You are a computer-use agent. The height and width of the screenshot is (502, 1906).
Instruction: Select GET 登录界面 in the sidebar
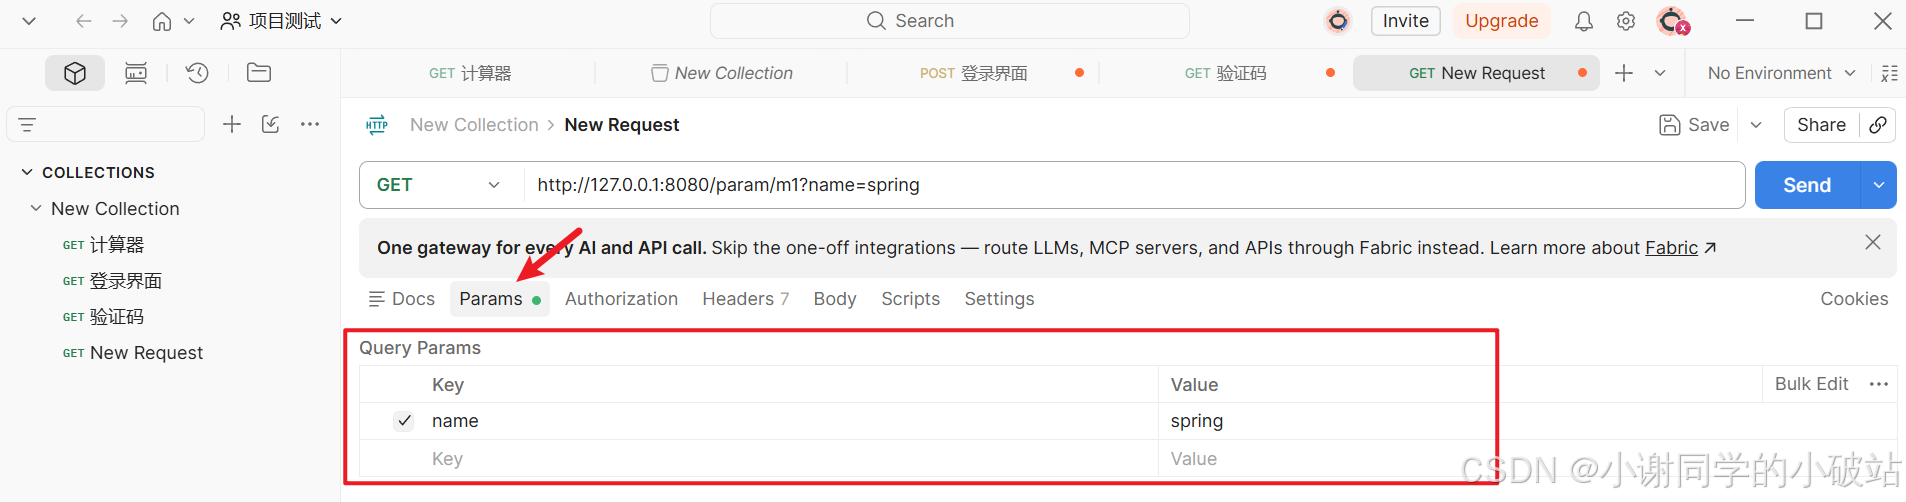112,281
